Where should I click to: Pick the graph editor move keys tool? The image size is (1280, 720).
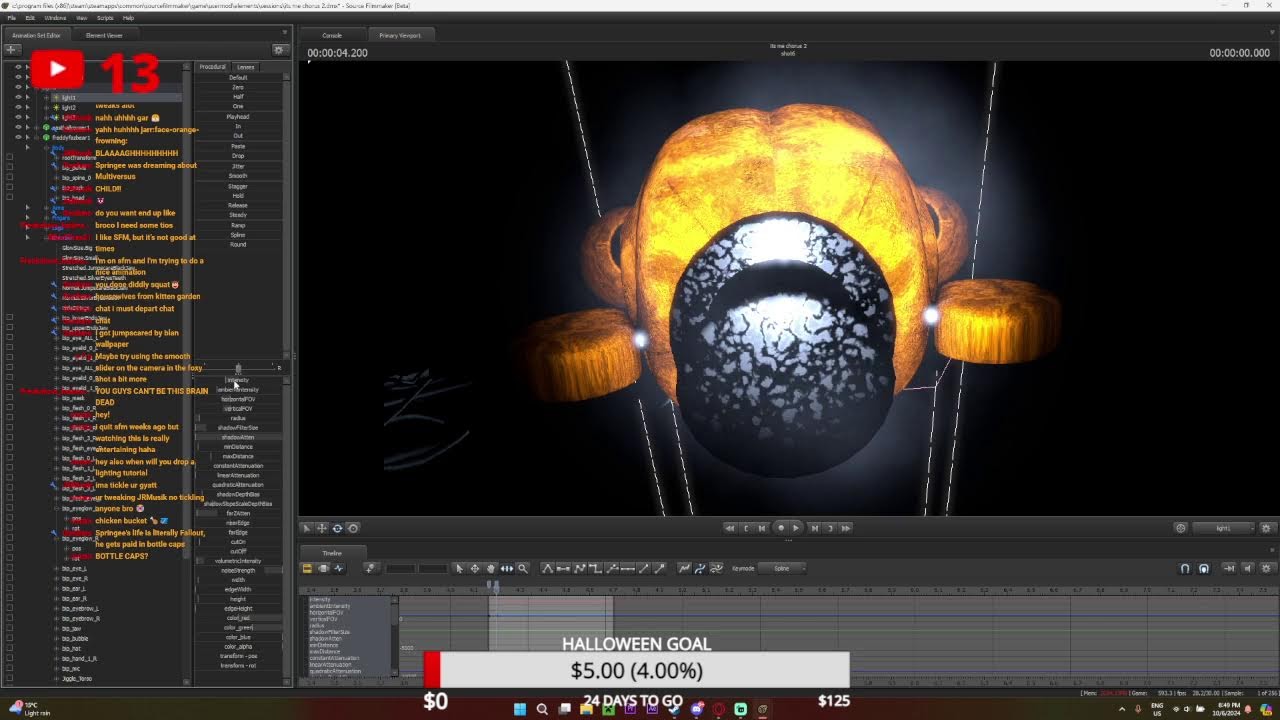(475, 568)
